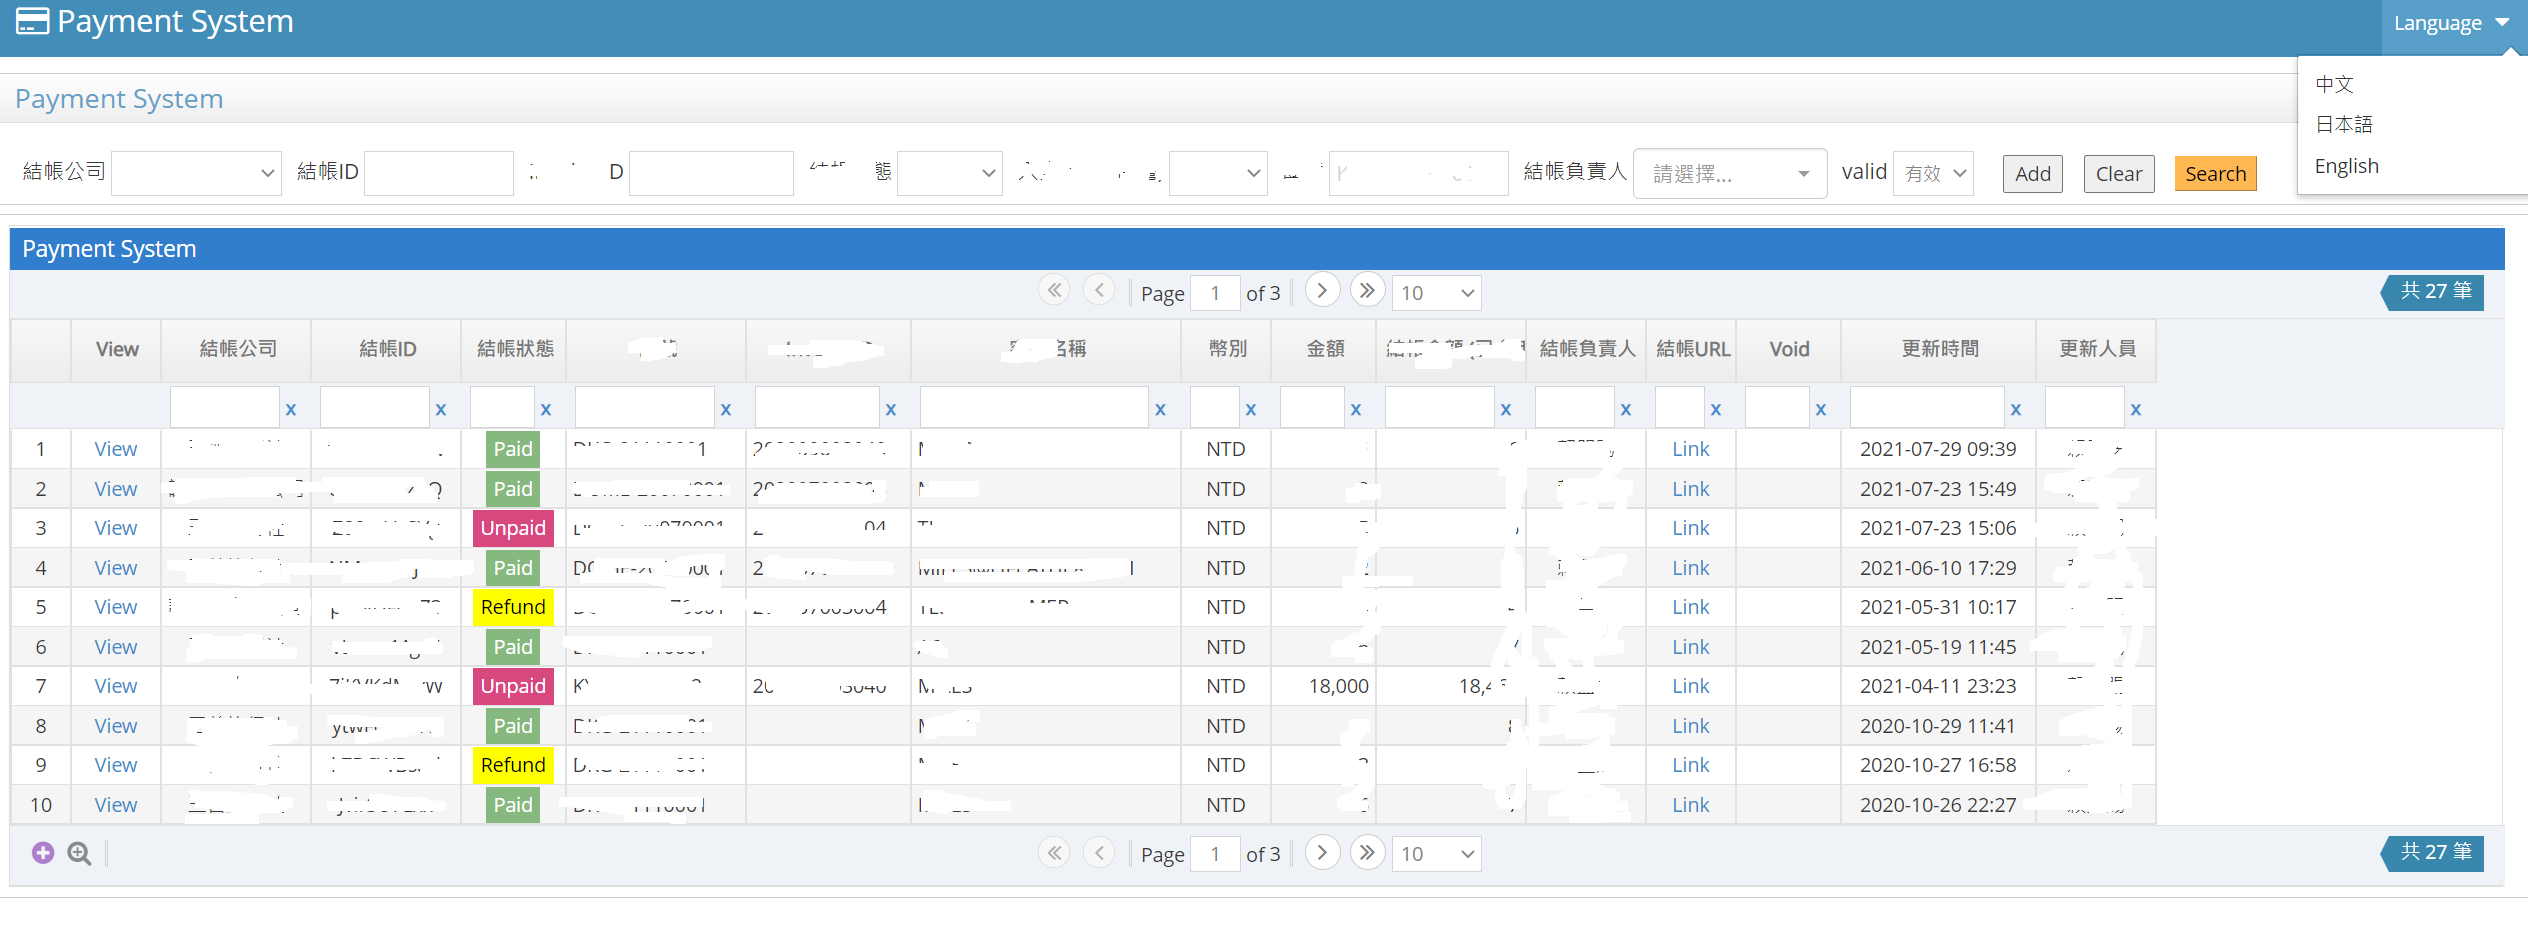
Task: Clear the 更新時間 column filter with x
Action: click(2015, 409)
